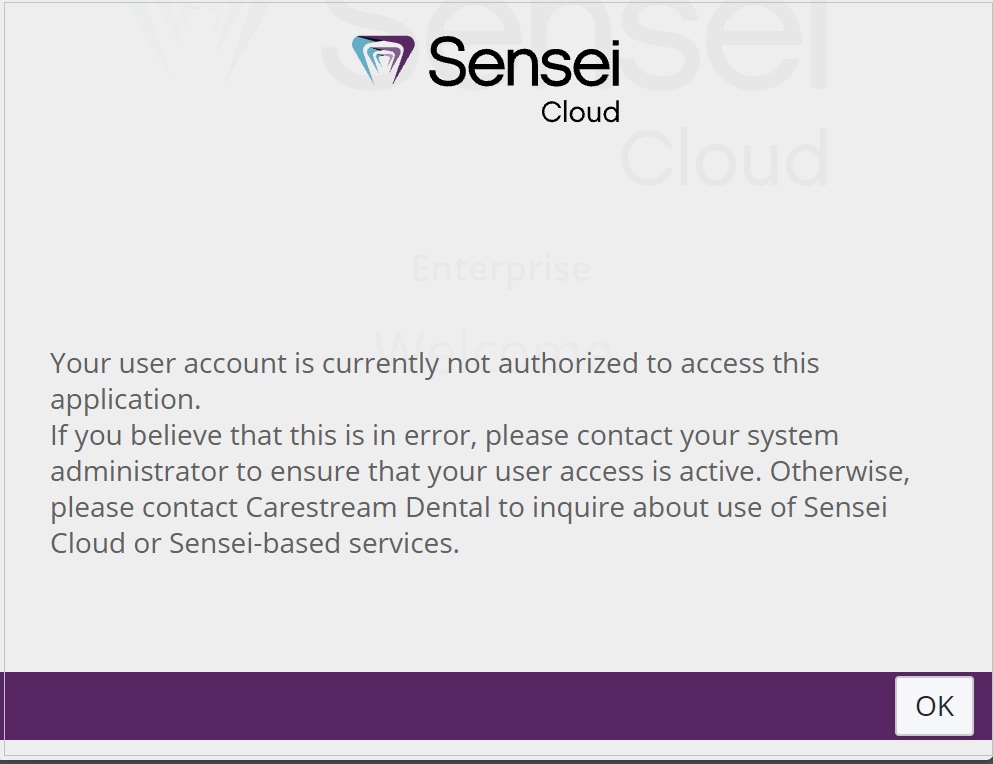Click the purple footer bar
This screenshot has width=993, height=764.
click(x=400, y=705)
